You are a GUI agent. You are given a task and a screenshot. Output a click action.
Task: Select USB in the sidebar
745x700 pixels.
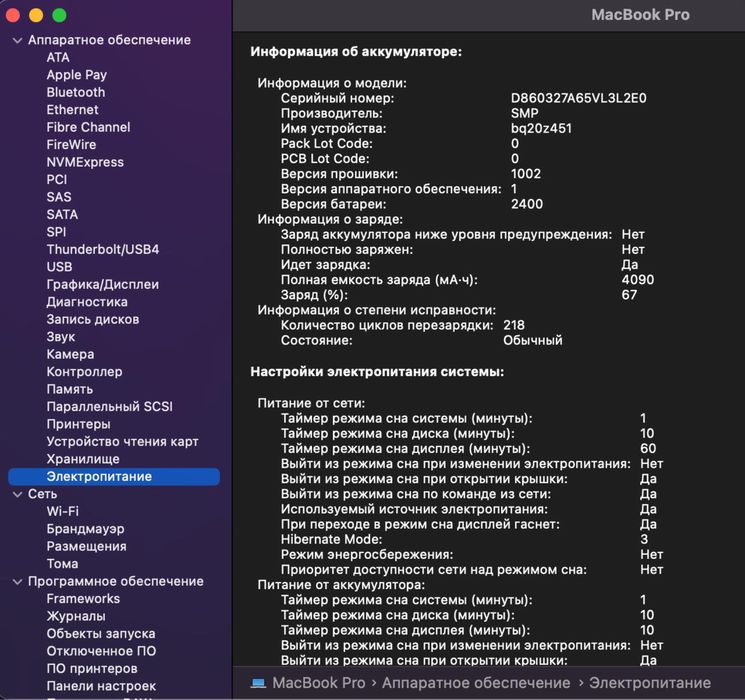(x=59, y=267)
